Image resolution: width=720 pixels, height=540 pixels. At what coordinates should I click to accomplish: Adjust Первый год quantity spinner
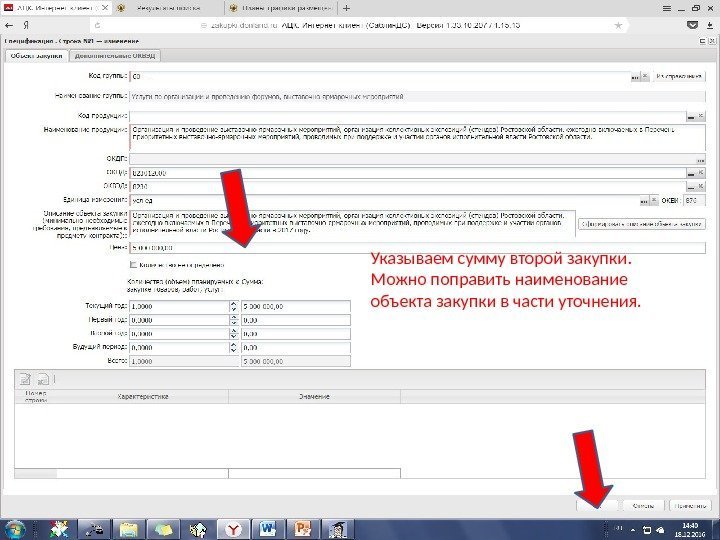(x=234, y=320)
